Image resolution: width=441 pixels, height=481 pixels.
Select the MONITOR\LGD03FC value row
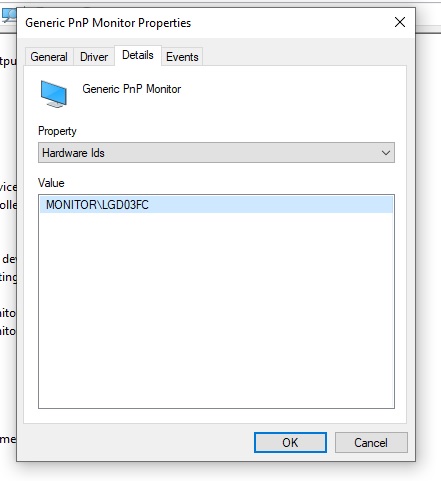[216, 204]
